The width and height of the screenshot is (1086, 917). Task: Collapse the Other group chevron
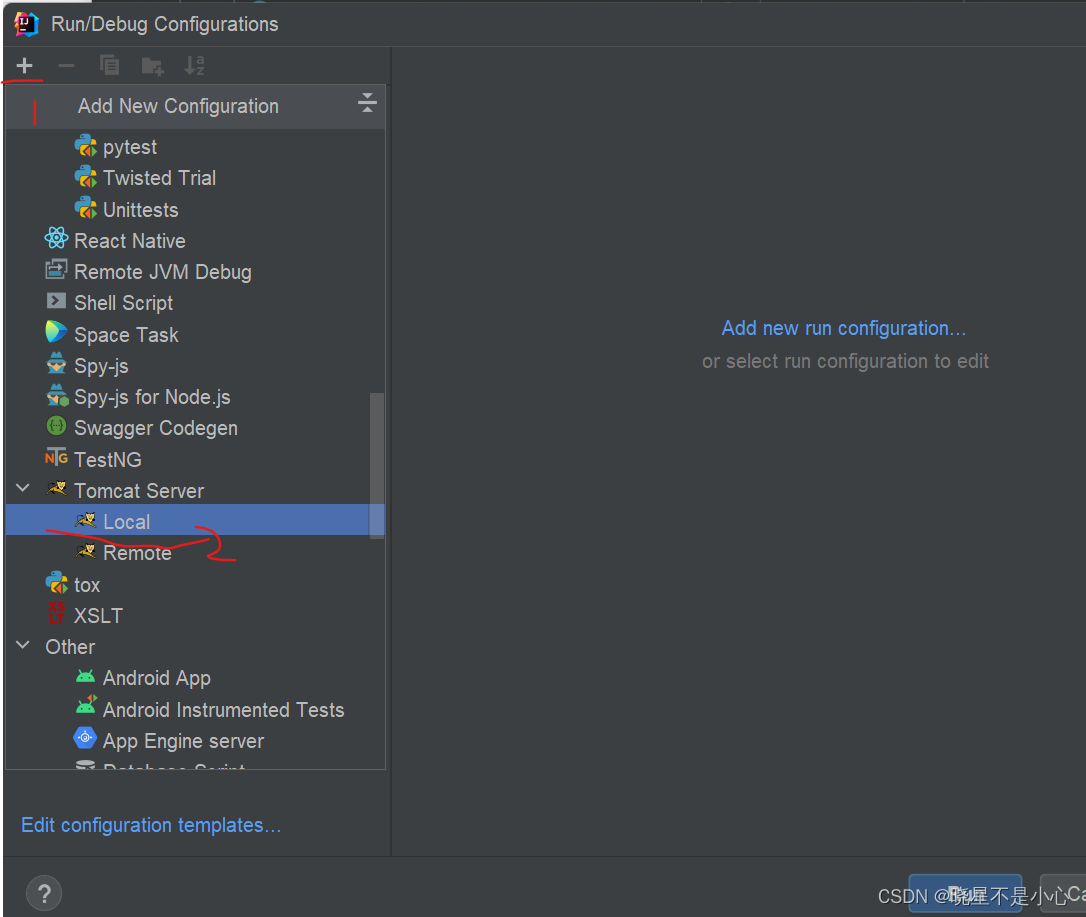(23, 645)
